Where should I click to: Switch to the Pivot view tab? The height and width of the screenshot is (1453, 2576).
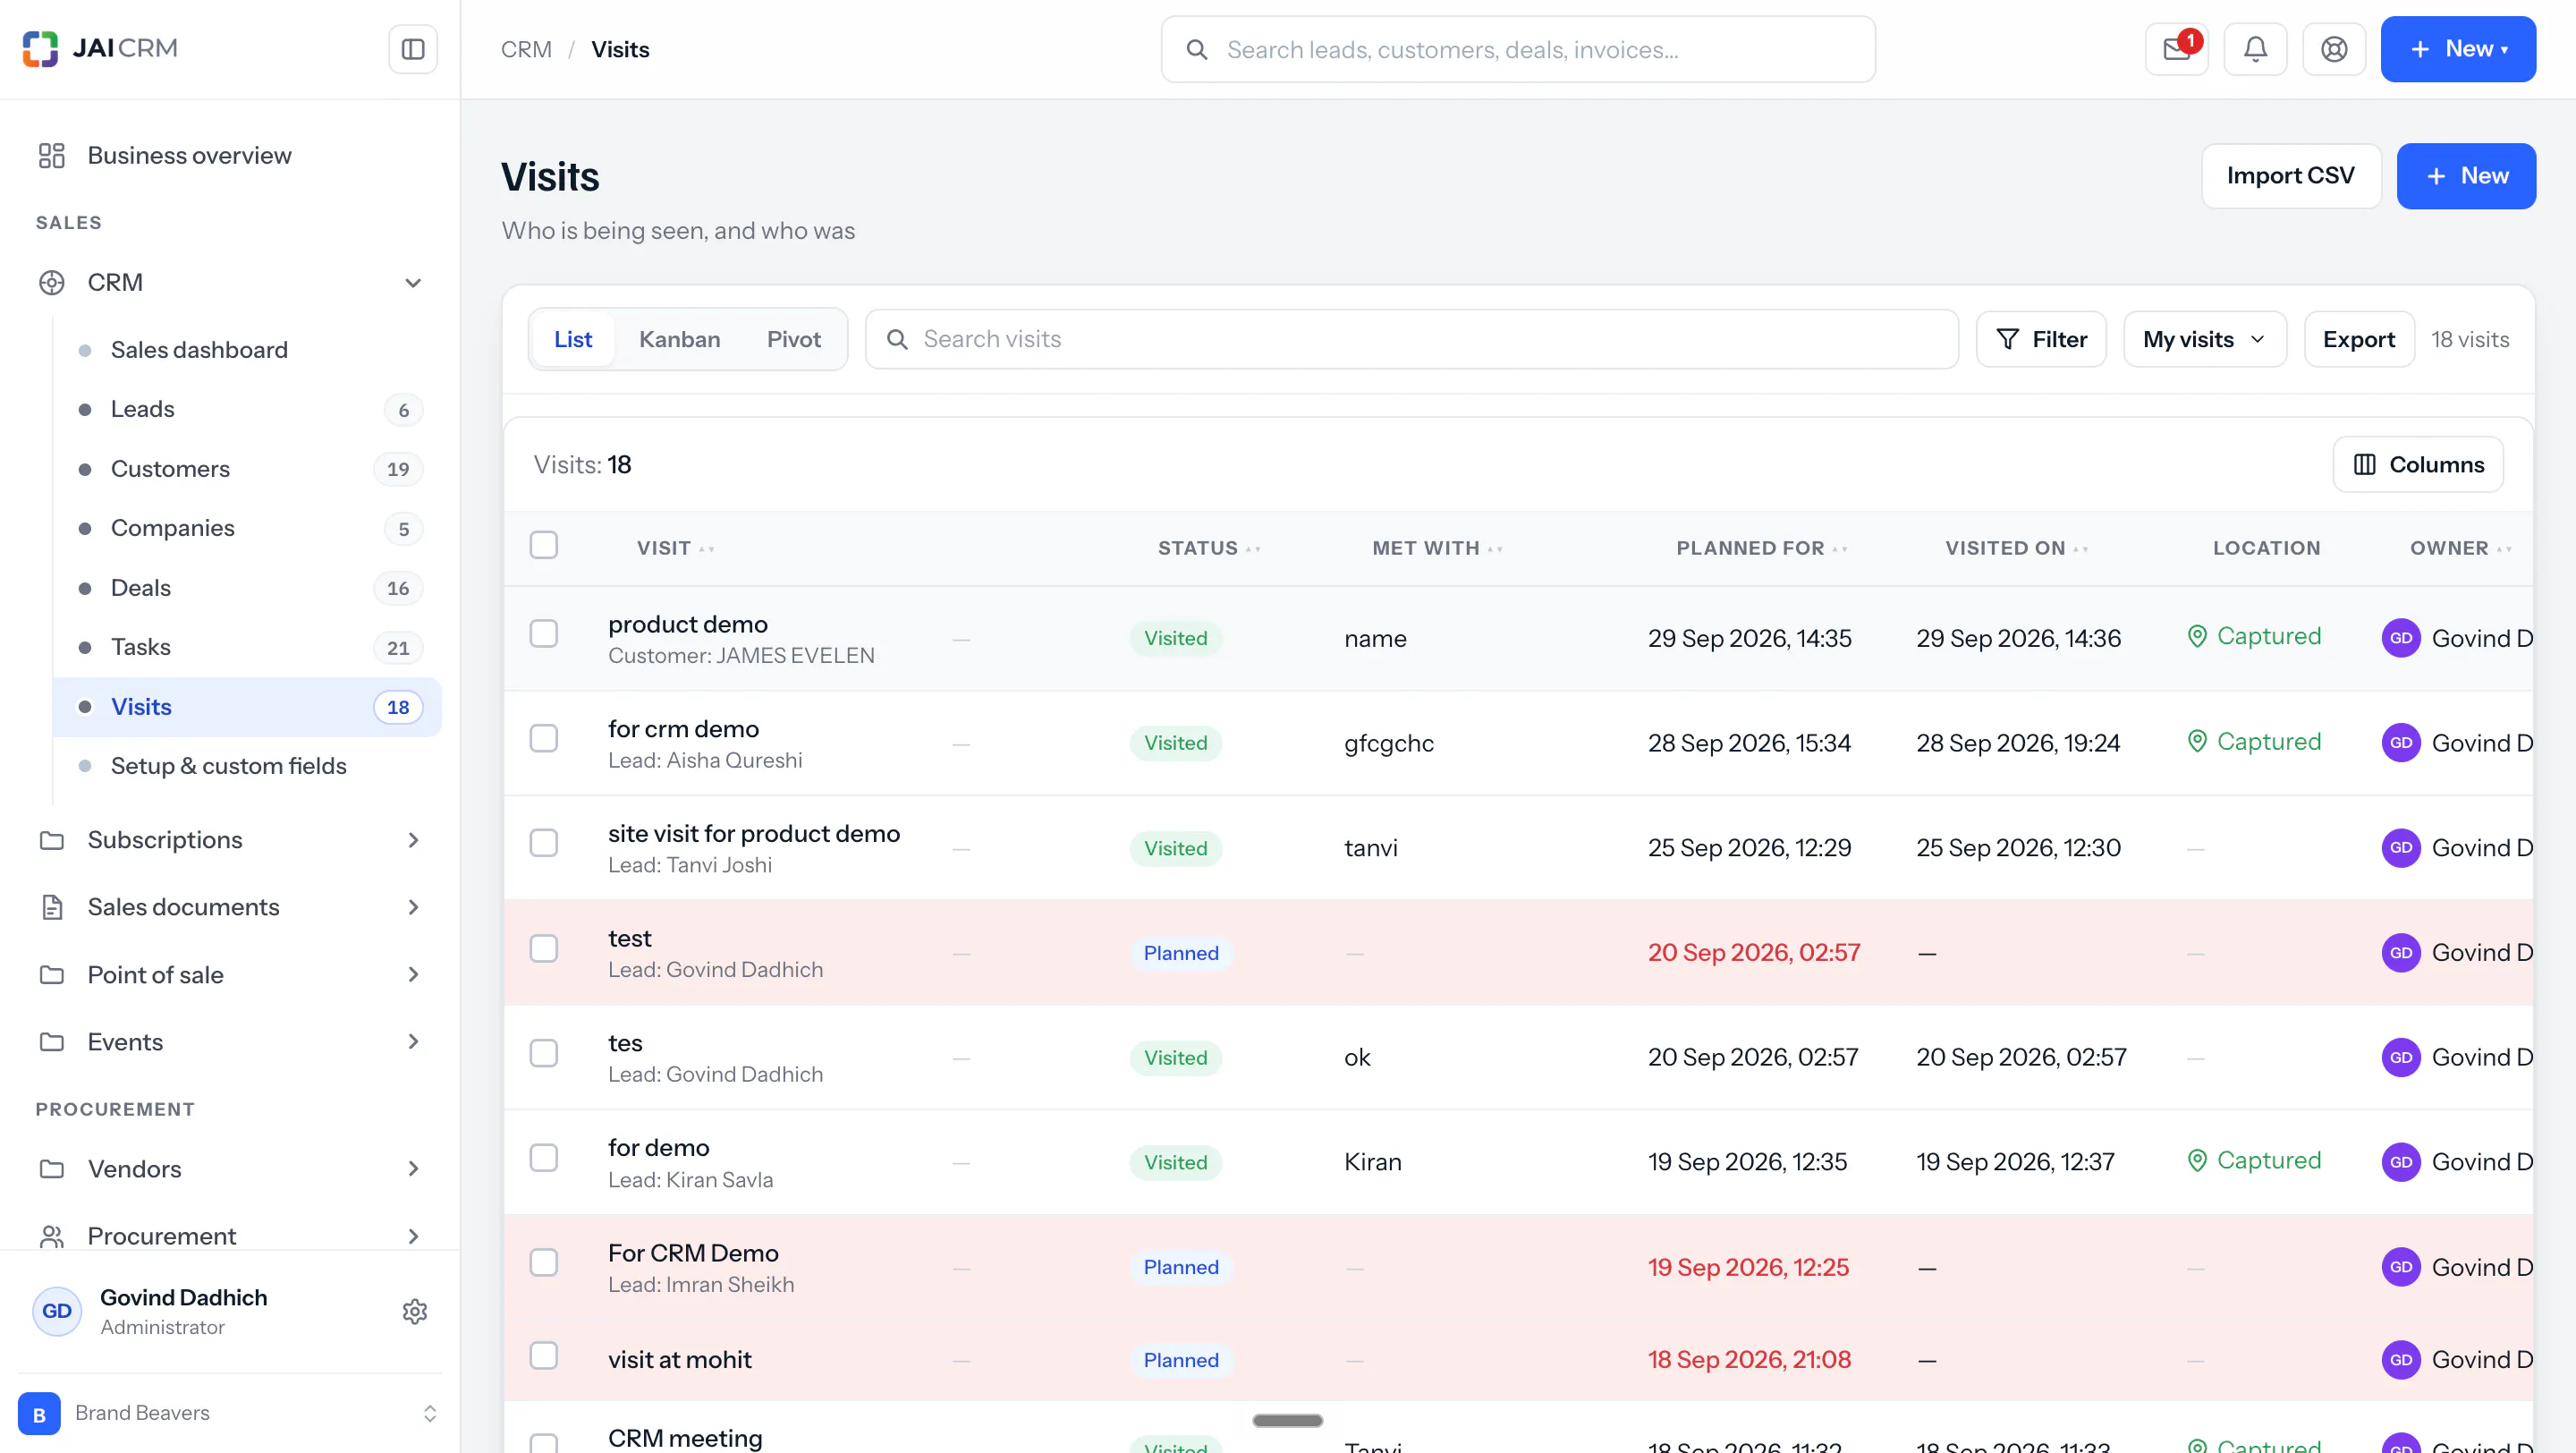pos(794,340)
